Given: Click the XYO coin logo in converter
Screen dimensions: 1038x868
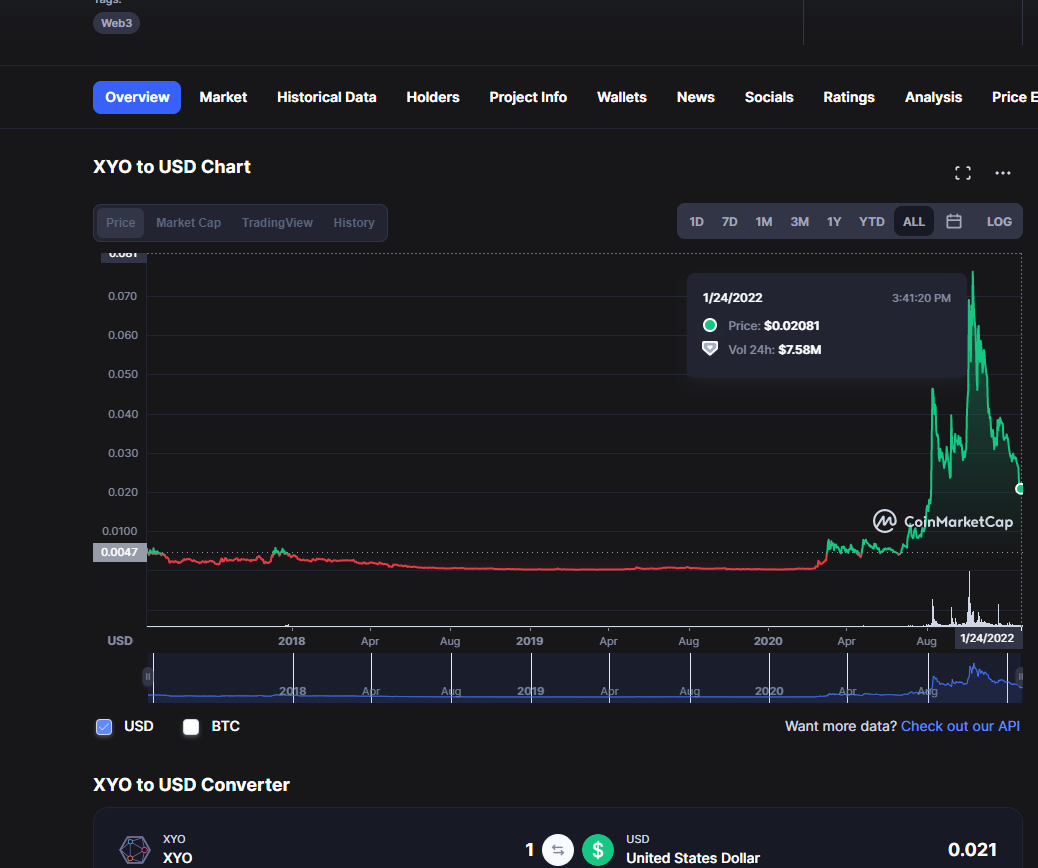Looking at the screenshot, I should click(134, 849).
